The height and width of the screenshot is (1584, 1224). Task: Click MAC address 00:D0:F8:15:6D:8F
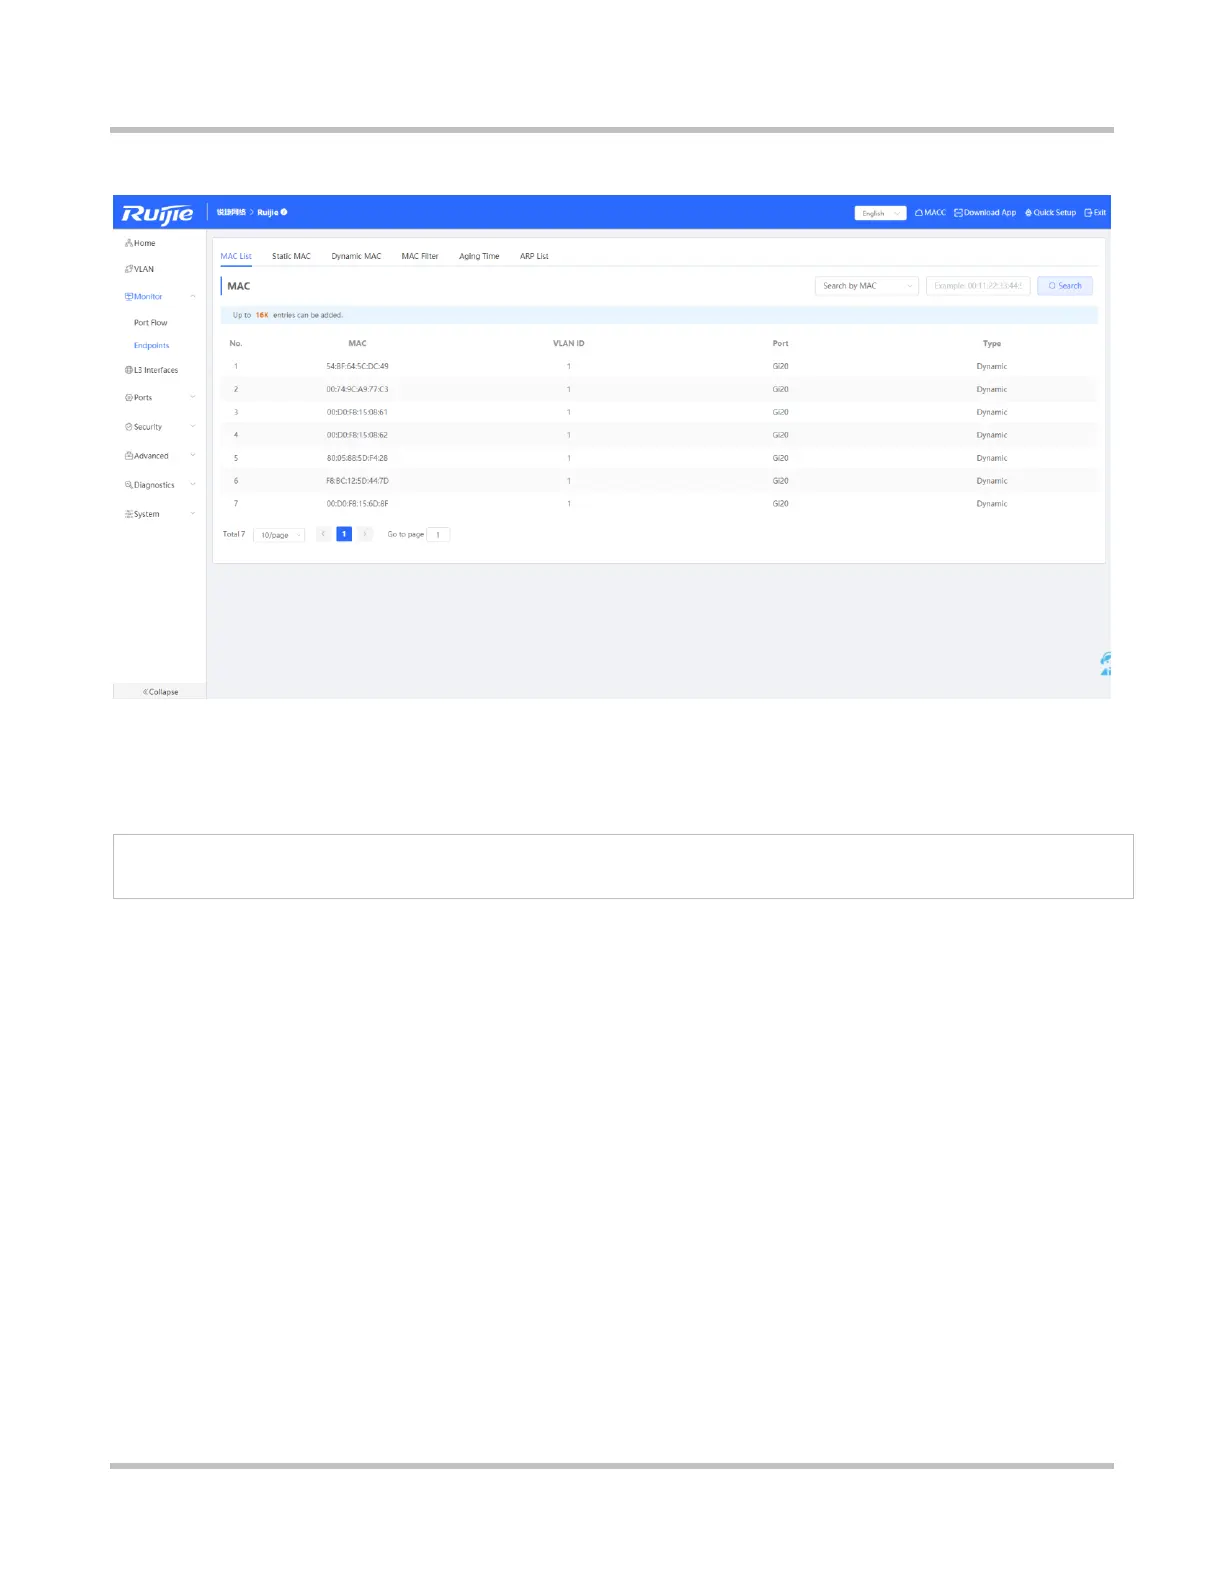[357, 505]
